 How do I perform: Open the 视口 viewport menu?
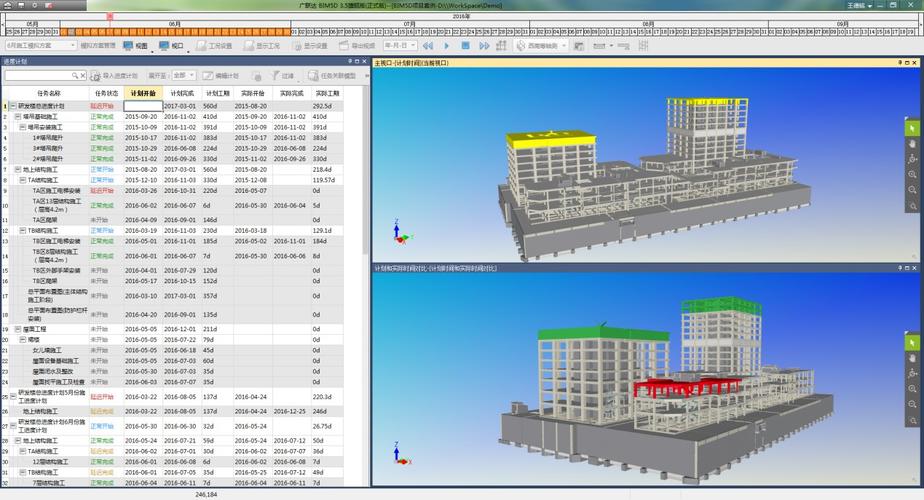click(x=171, y=46)
